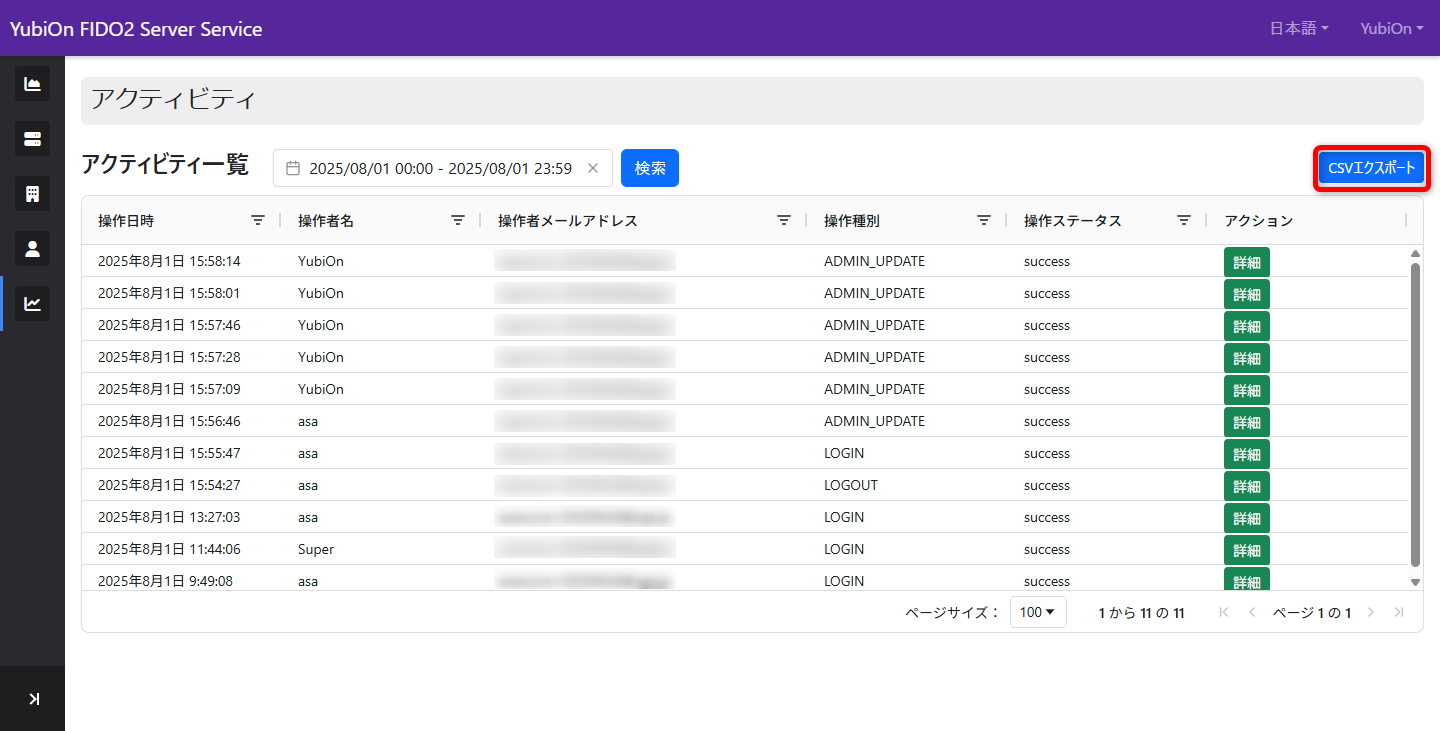
Task: Expand the sidebar with the arrow icon
Action: click(x=33, y=698)
